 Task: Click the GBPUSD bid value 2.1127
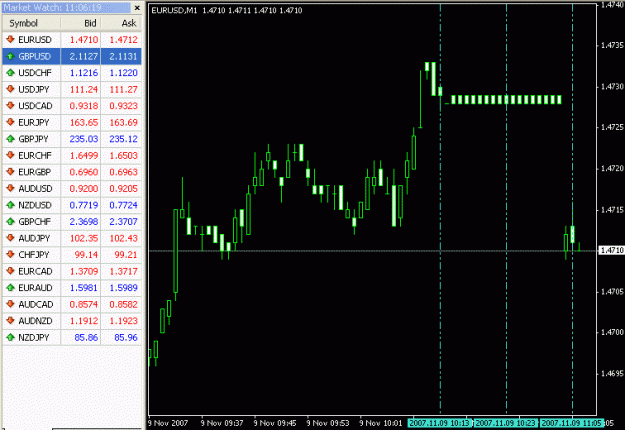click(x=84, y=56)
